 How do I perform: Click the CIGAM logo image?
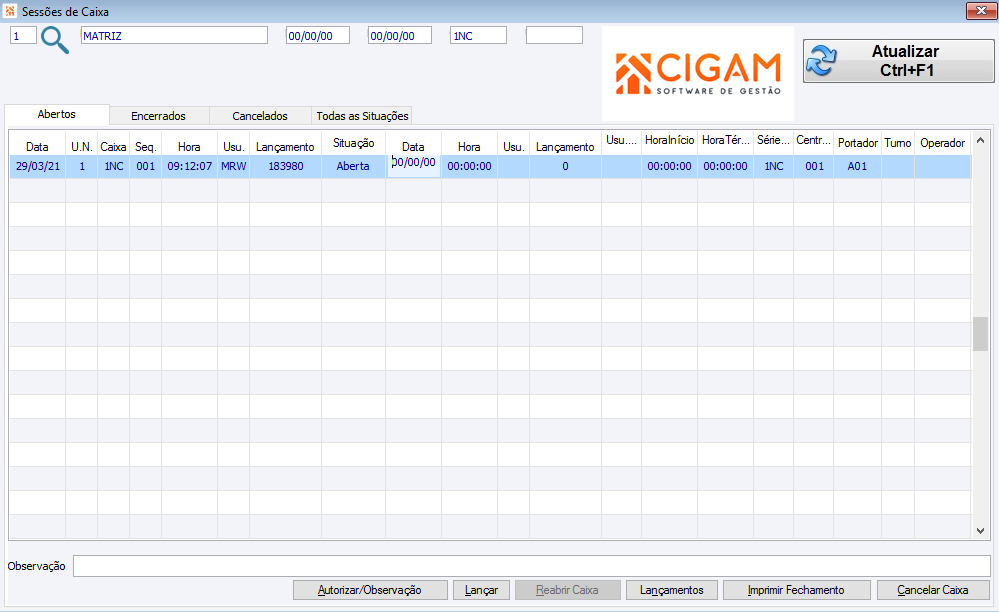click(x=698, y=73)
